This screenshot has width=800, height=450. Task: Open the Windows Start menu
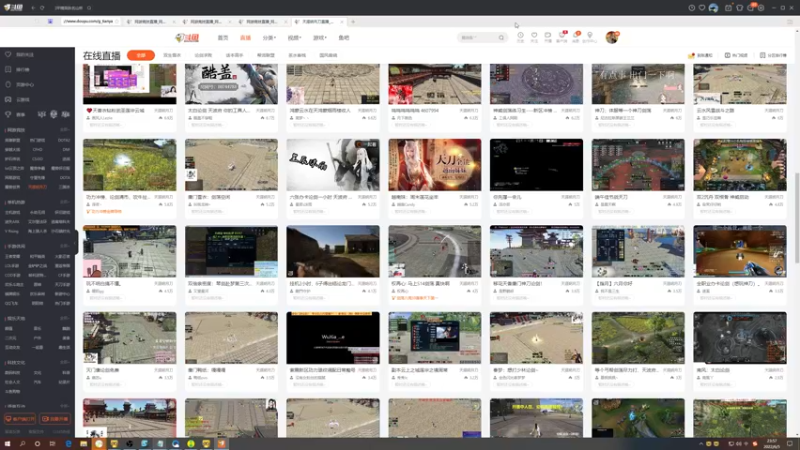coord(7,444)
